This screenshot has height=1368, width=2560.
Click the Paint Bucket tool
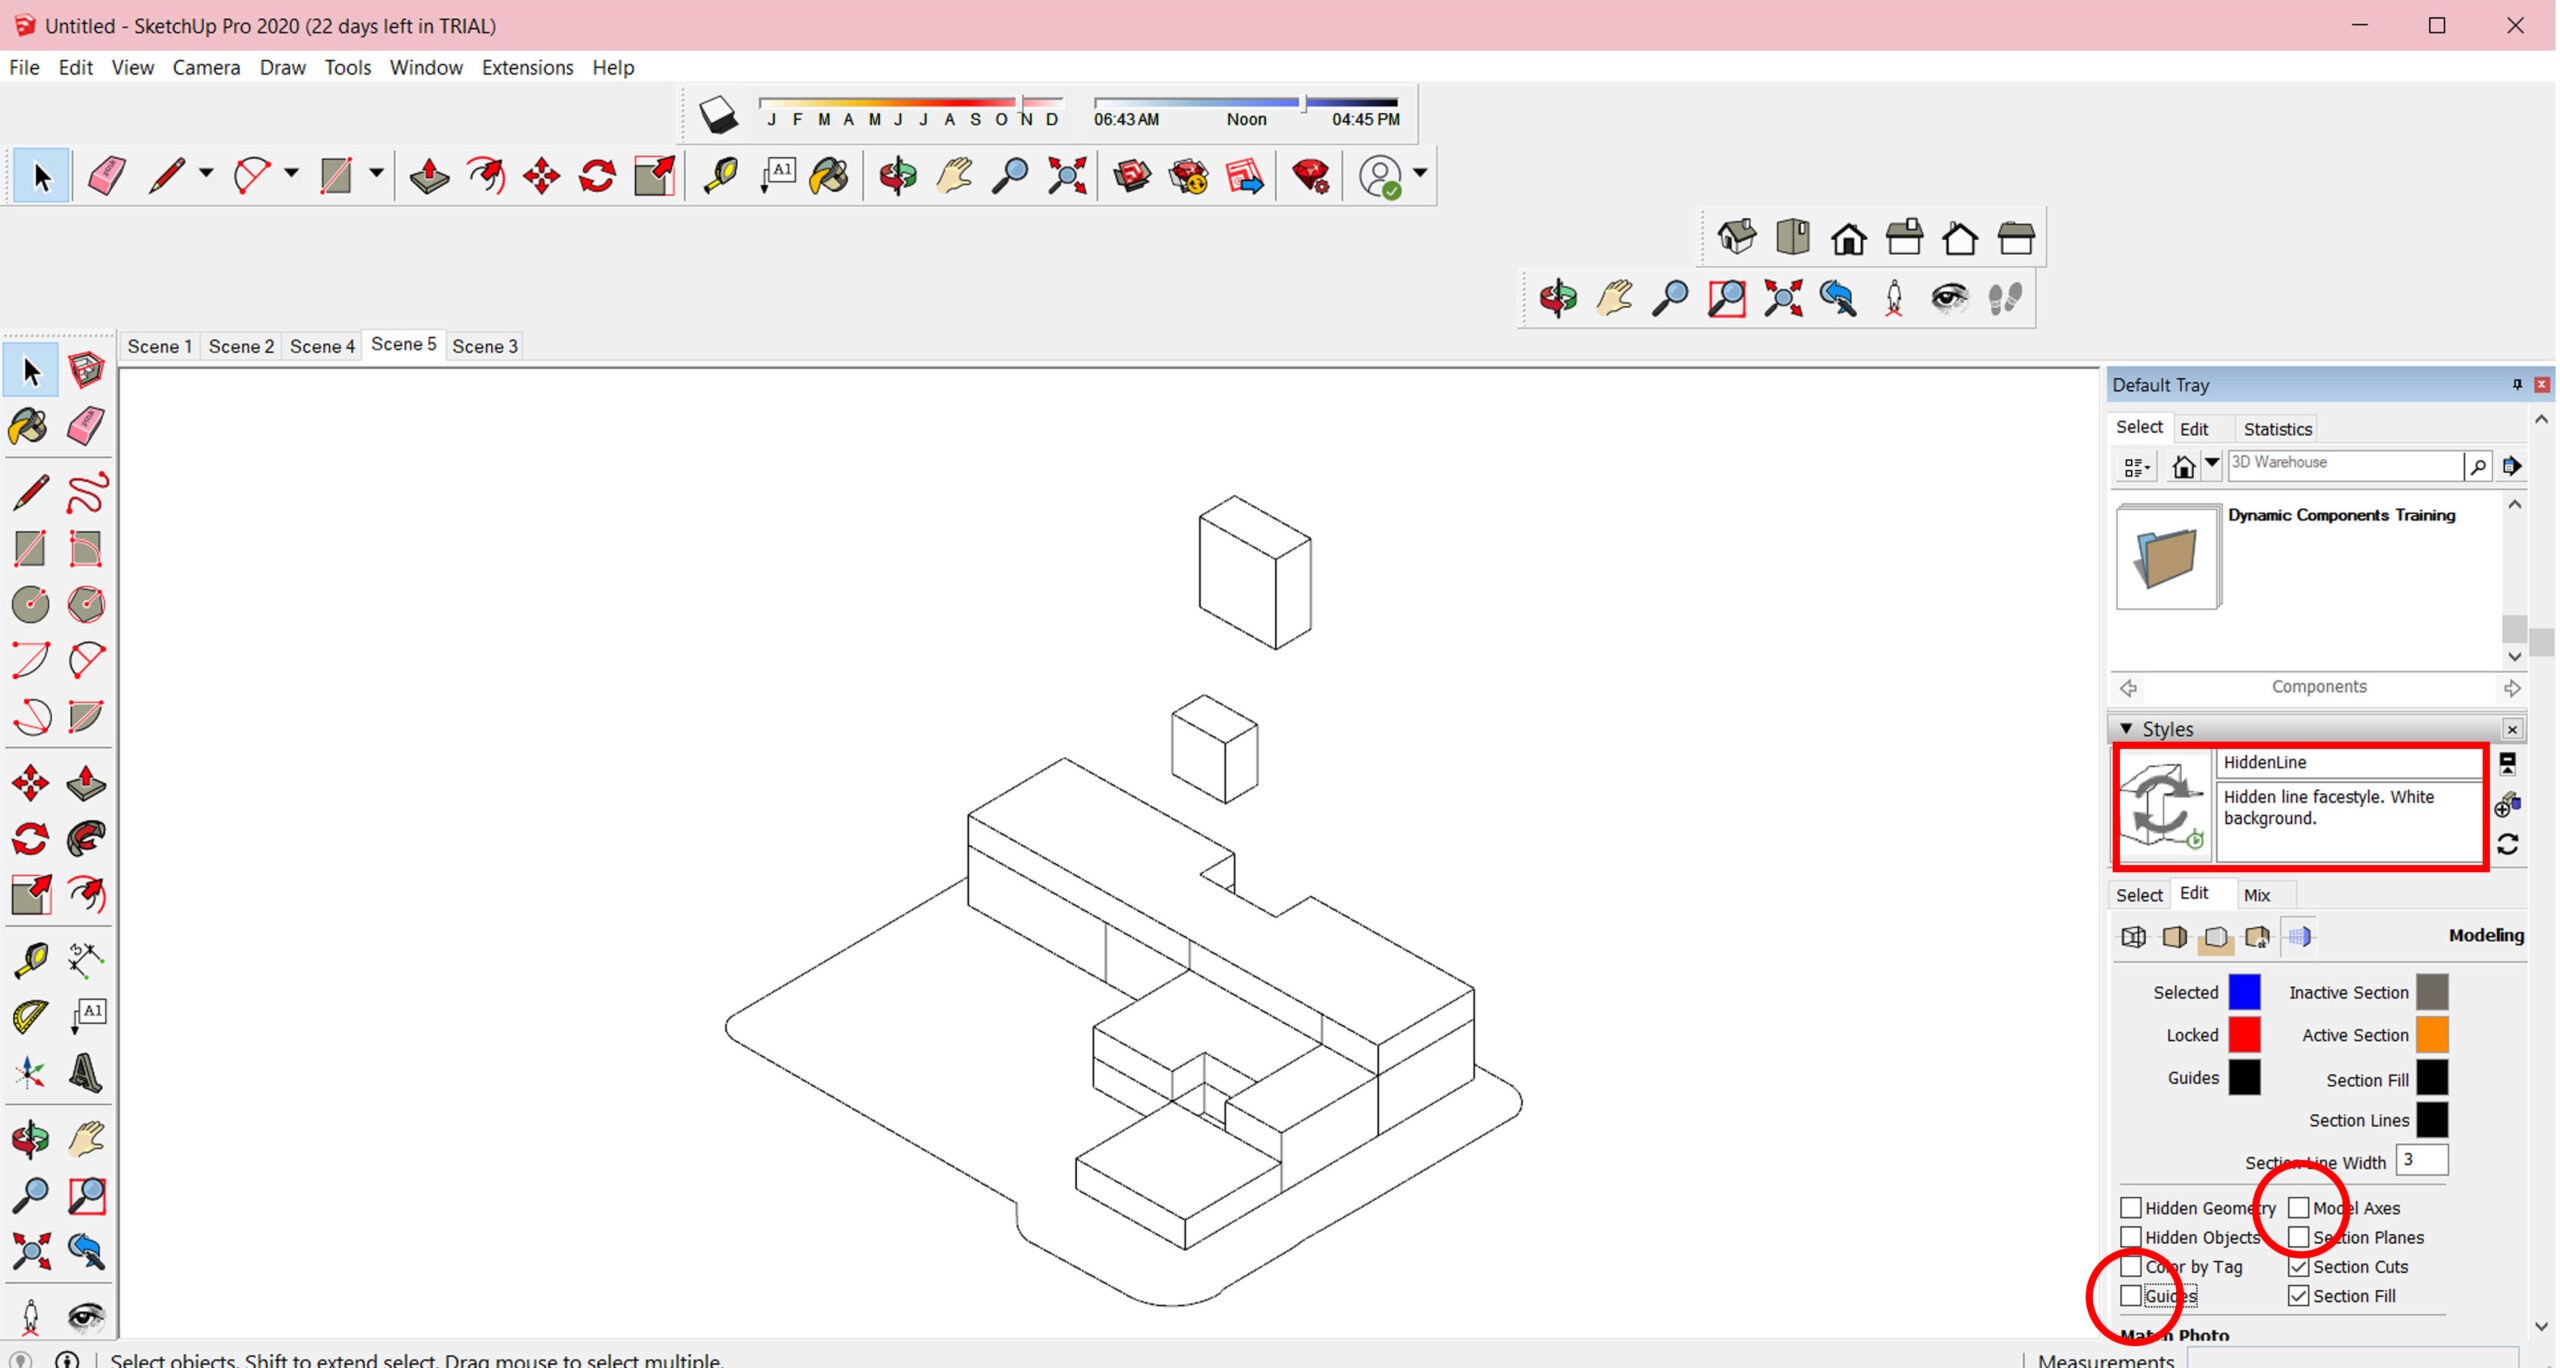(x=830, y=176)
